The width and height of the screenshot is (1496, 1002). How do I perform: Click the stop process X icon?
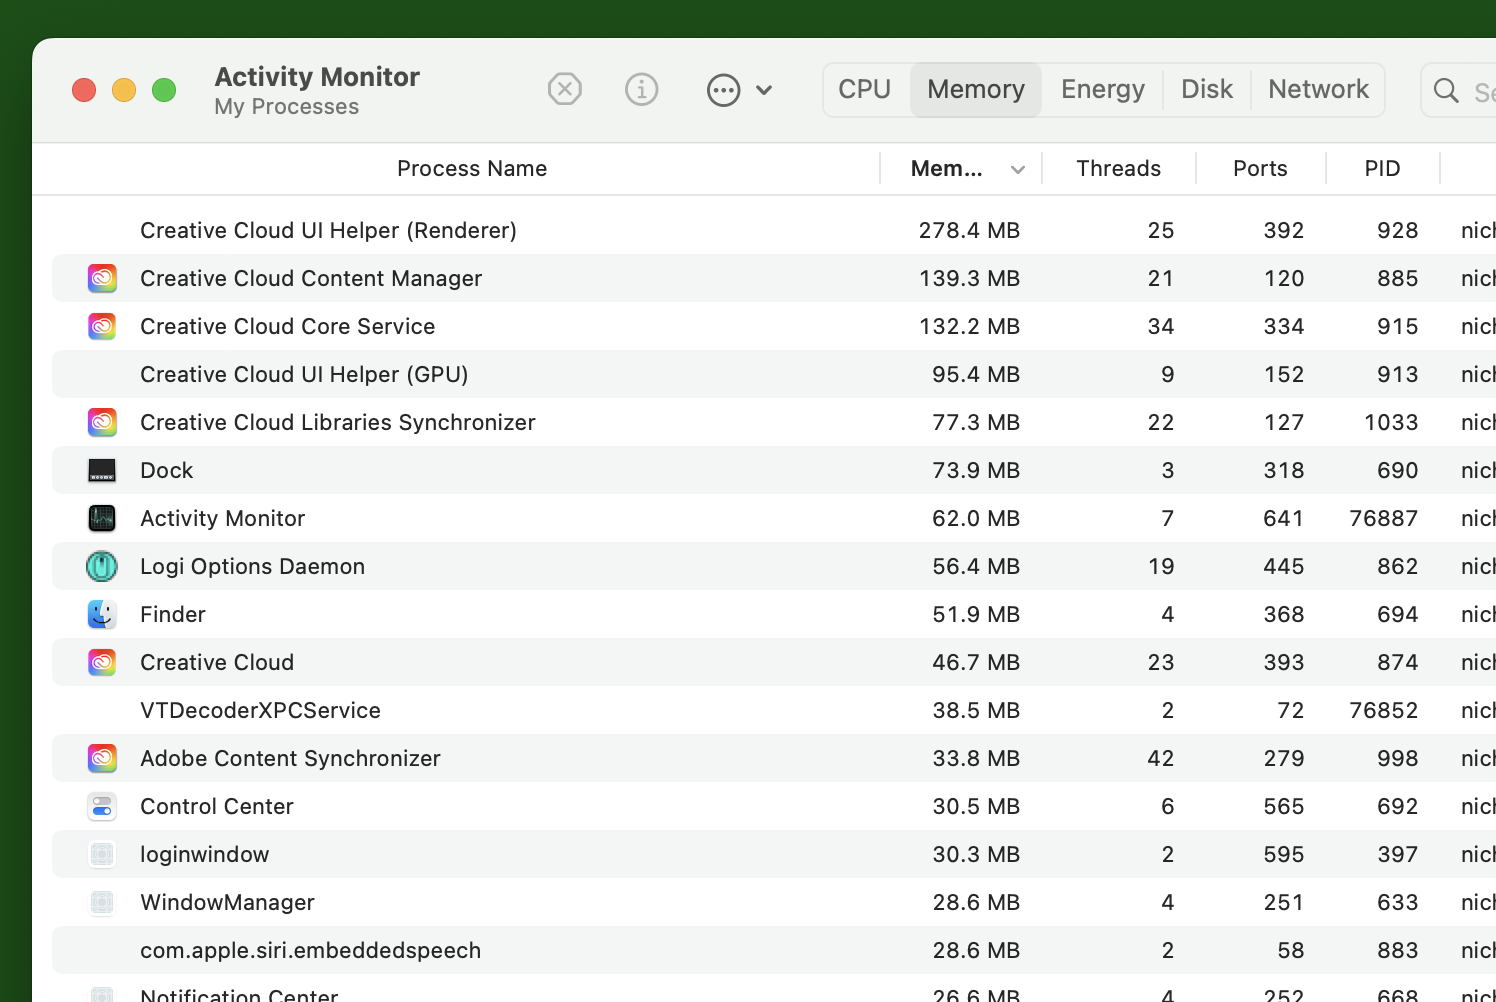pos(565,89)
